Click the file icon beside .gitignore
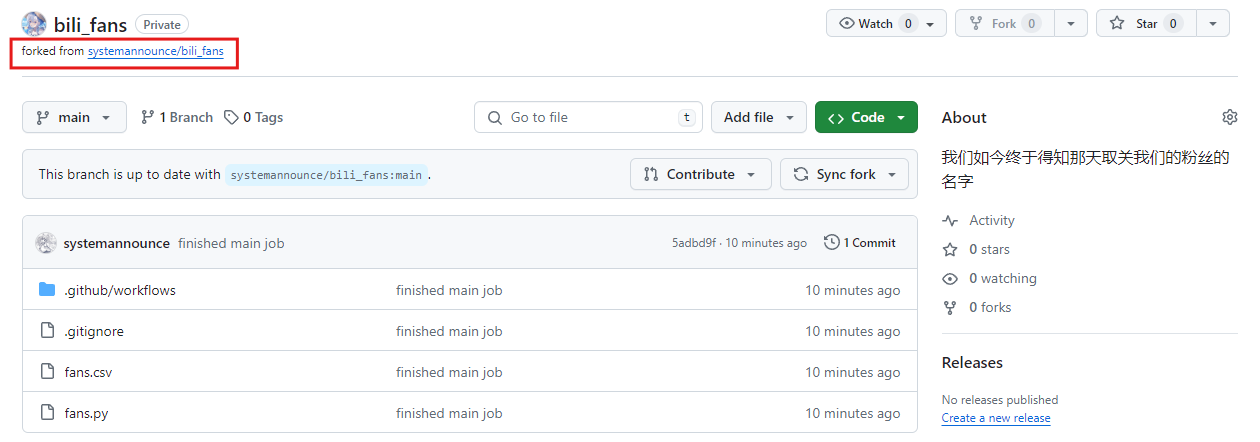Viewport: 1260px width, 442px height. [47, 331]
